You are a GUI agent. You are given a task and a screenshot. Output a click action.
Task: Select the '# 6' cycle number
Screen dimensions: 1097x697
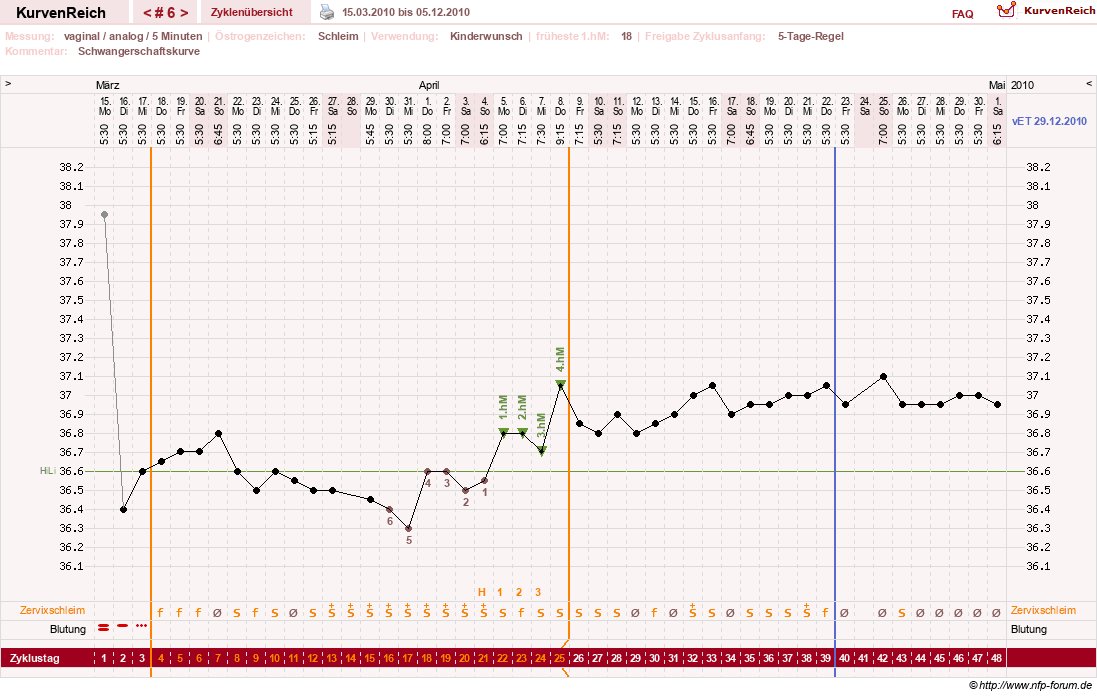(x=166, y=13)
